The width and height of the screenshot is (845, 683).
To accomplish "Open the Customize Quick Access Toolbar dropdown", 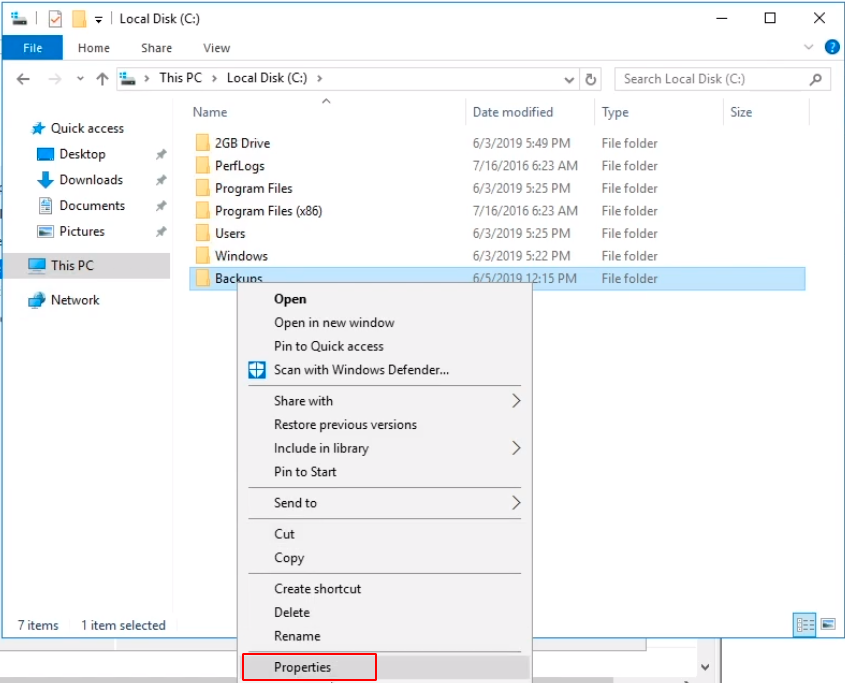I will (99, 20).
